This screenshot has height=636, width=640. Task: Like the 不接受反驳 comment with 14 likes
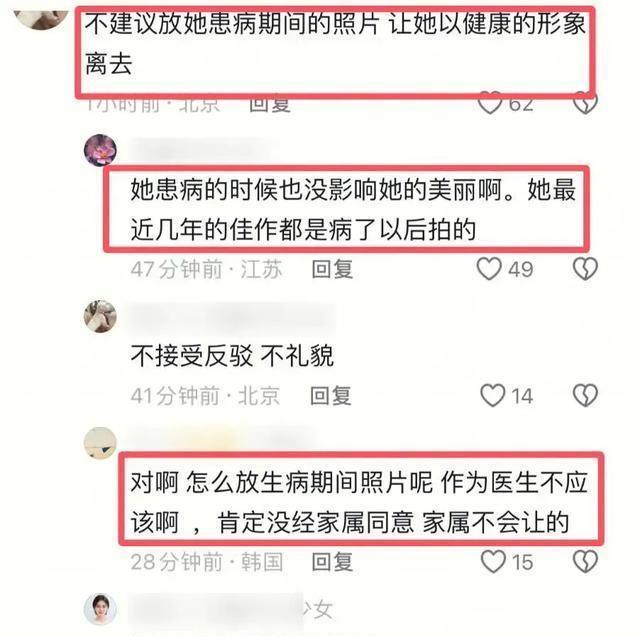[x=493, y=395]
